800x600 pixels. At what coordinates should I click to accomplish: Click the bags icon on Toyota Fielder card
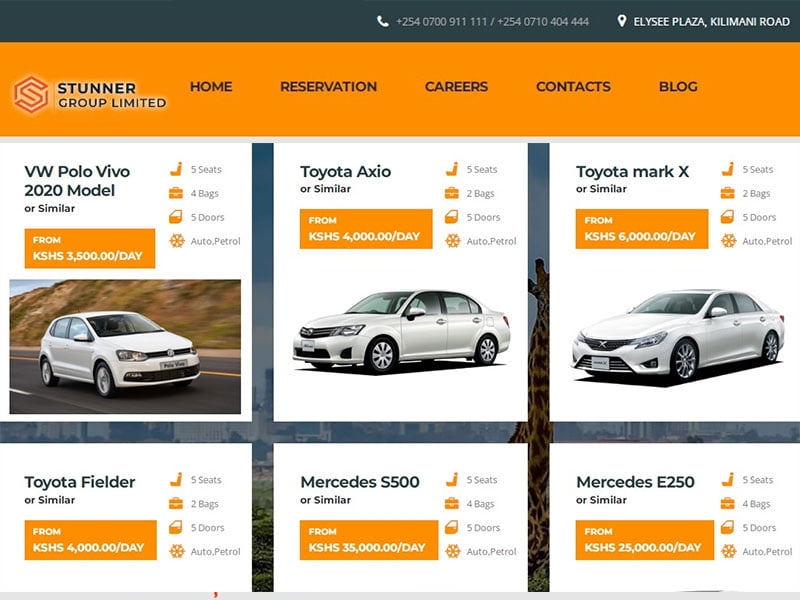coord(176,504)
